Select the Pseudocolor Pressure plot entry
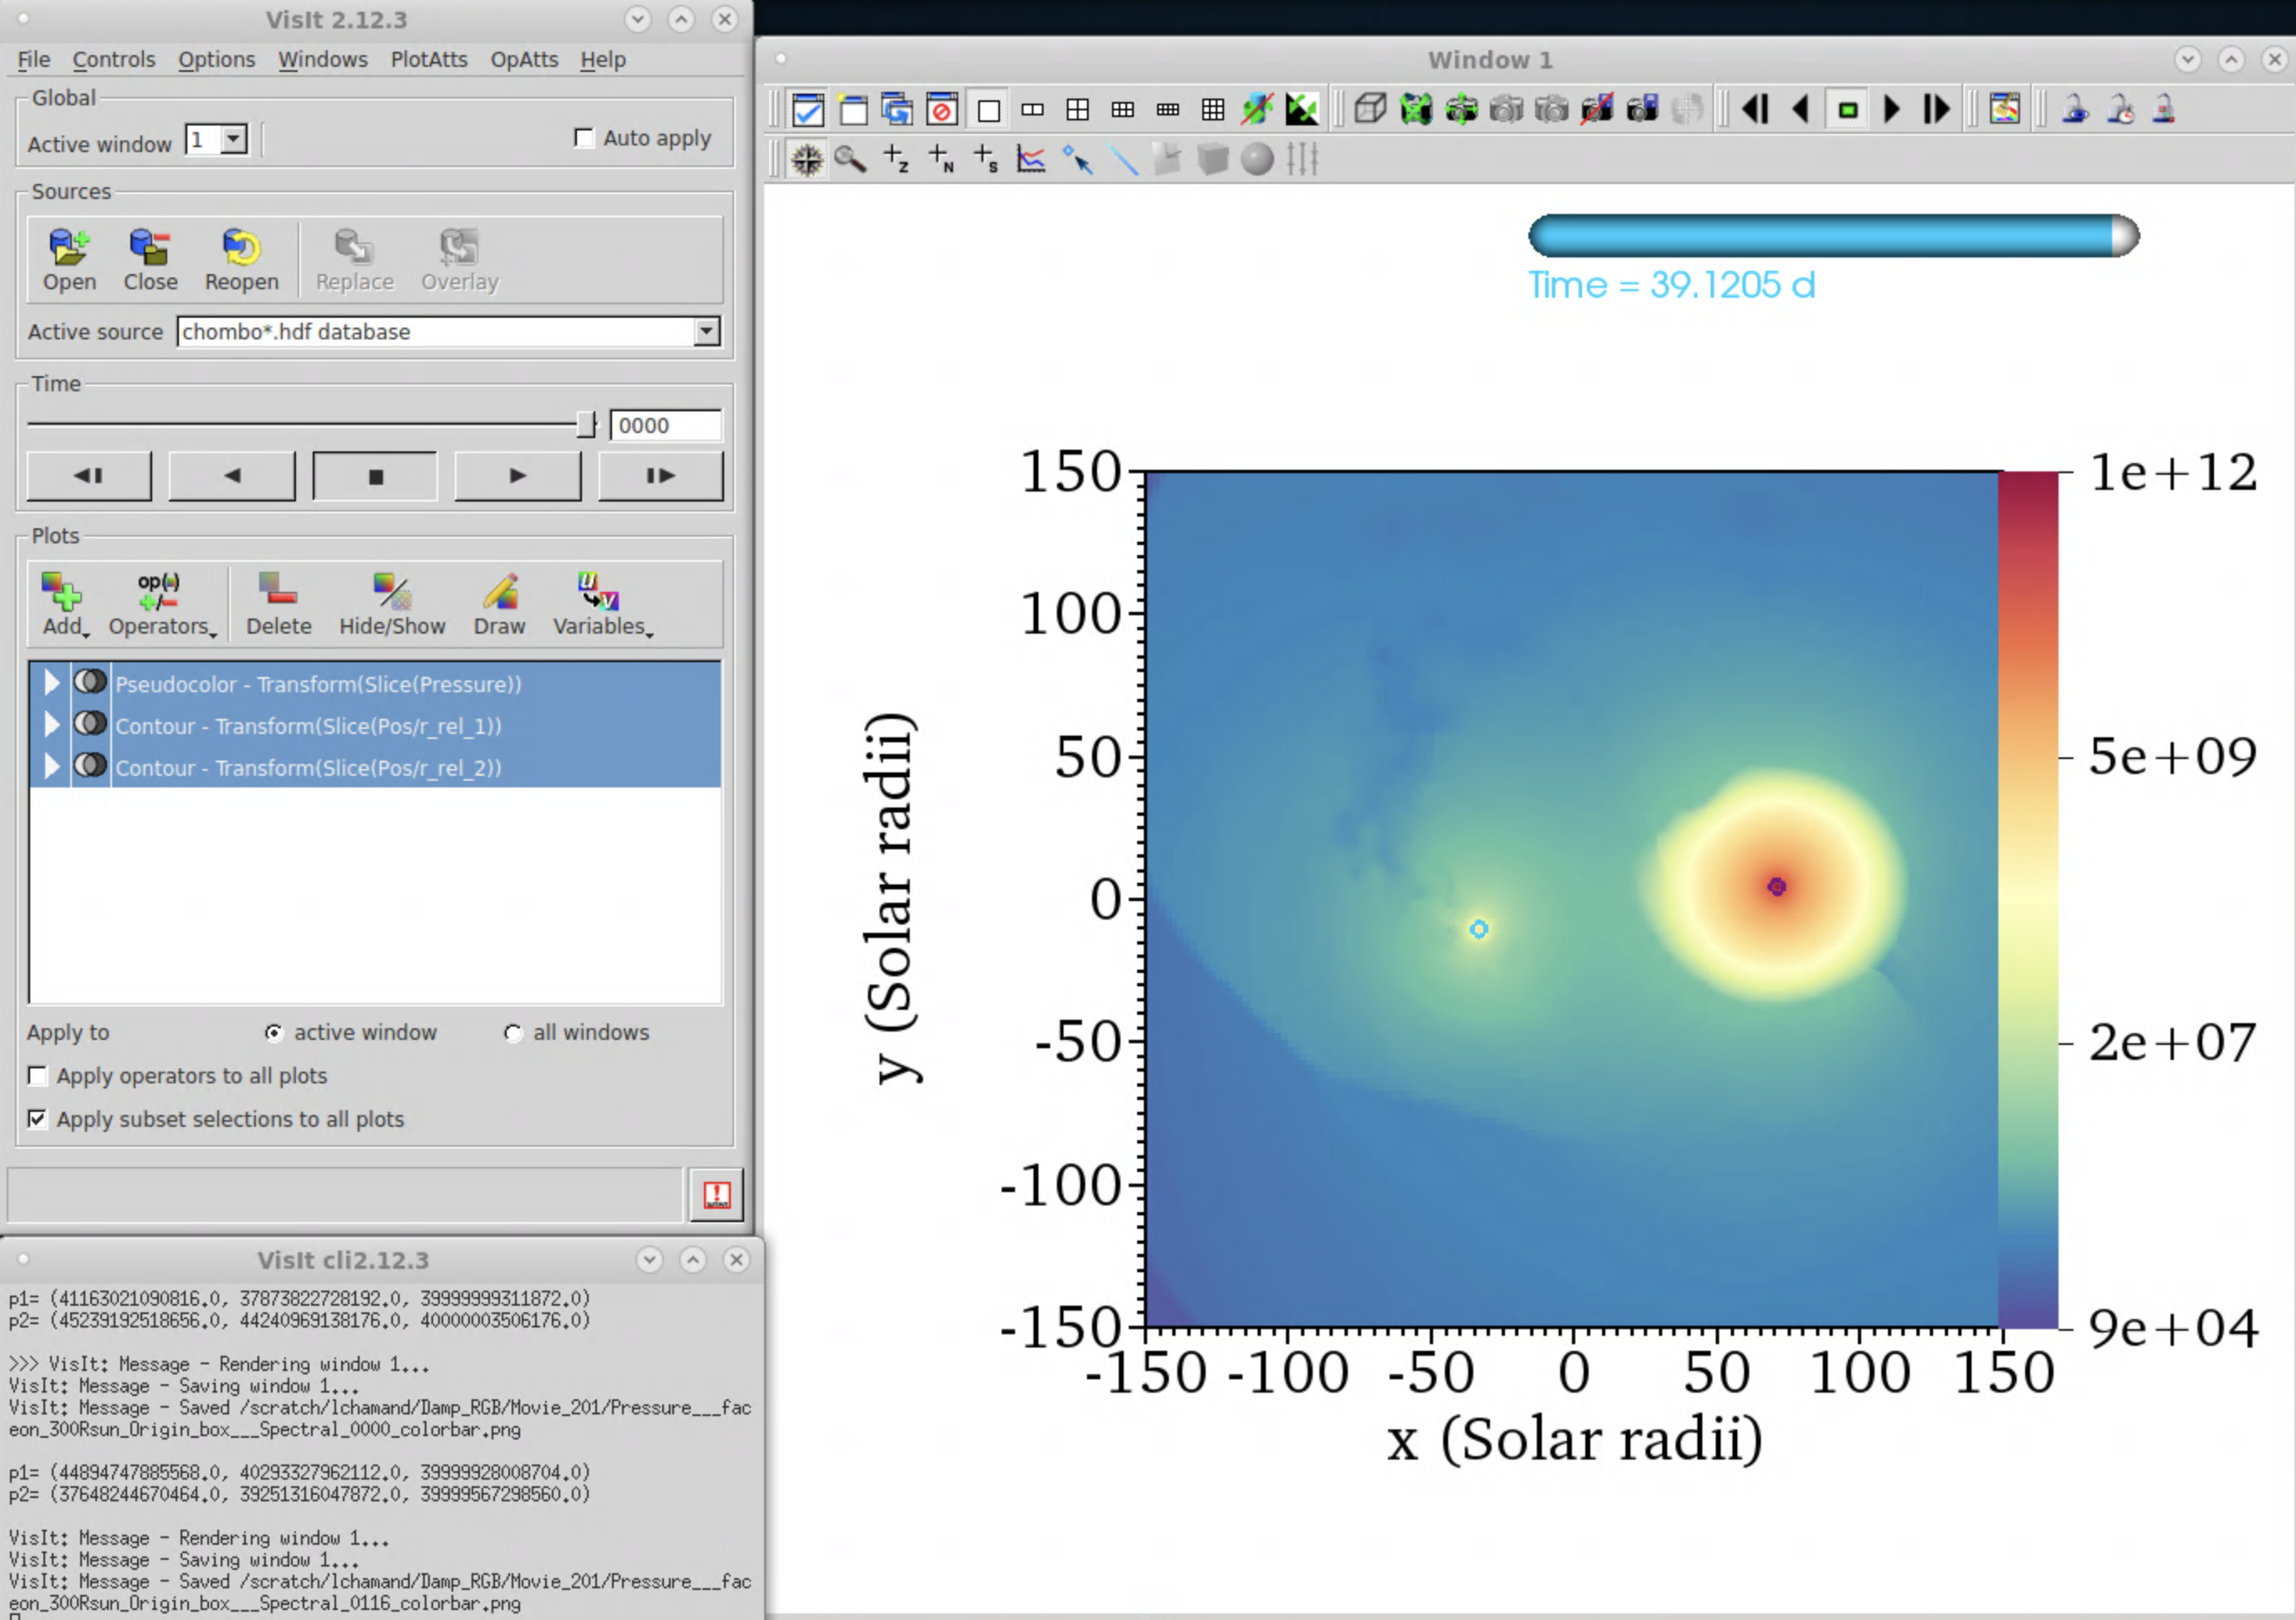Image resolution: width=2296 pixels, height=1620 pixels. click(374, 683)
